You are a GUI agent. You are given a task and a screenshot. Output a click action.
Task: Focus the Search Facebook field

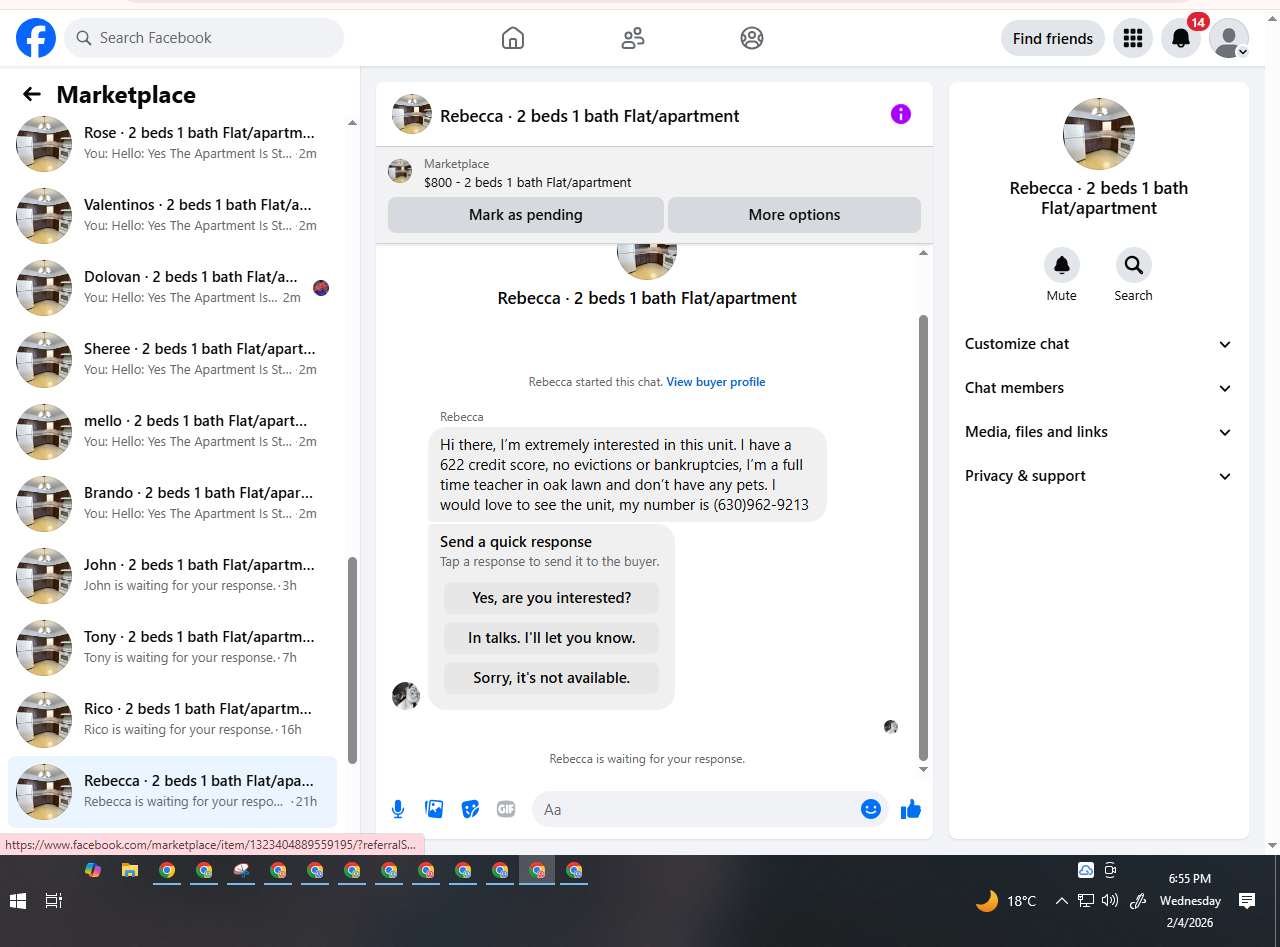(x=204, y=38)
